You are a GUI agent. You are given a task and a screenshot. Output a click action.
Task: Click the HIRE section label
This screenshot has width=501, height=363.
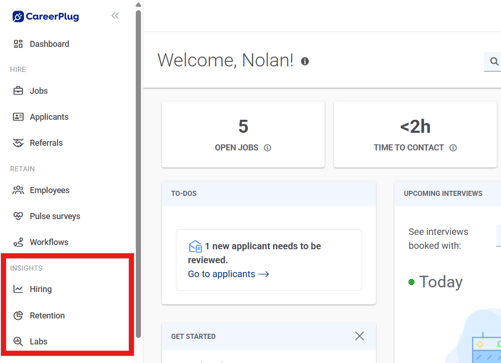pyautogui.click(x=18, y=69)
